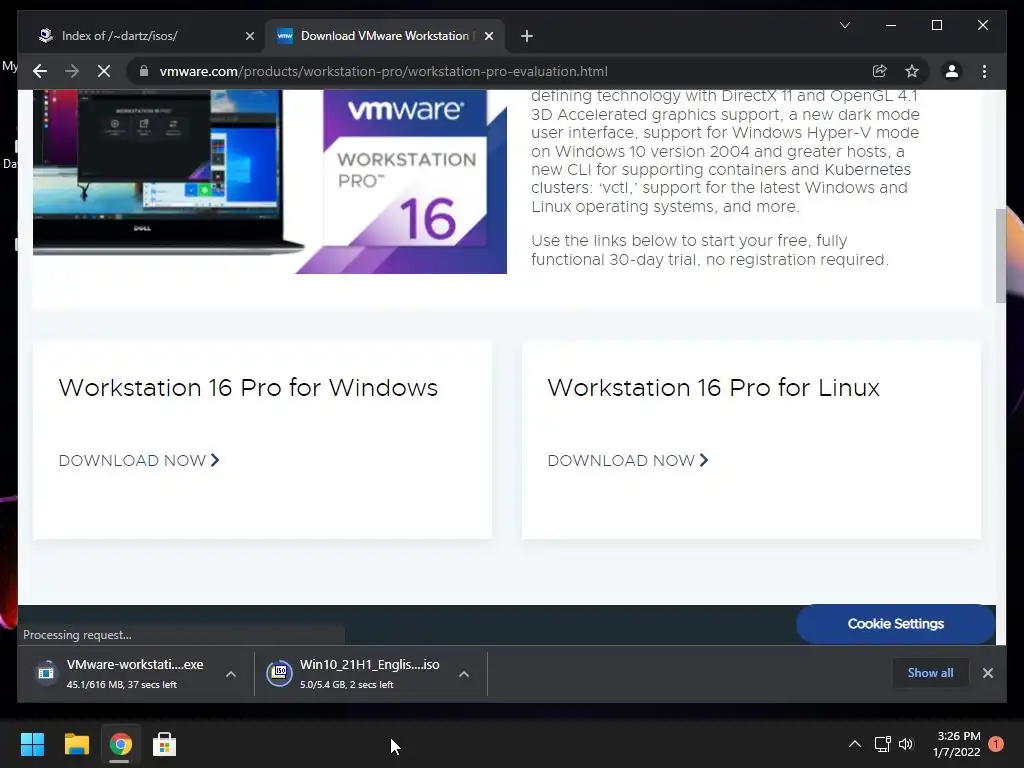Open the Windows Start menu

tap(32, 744)
